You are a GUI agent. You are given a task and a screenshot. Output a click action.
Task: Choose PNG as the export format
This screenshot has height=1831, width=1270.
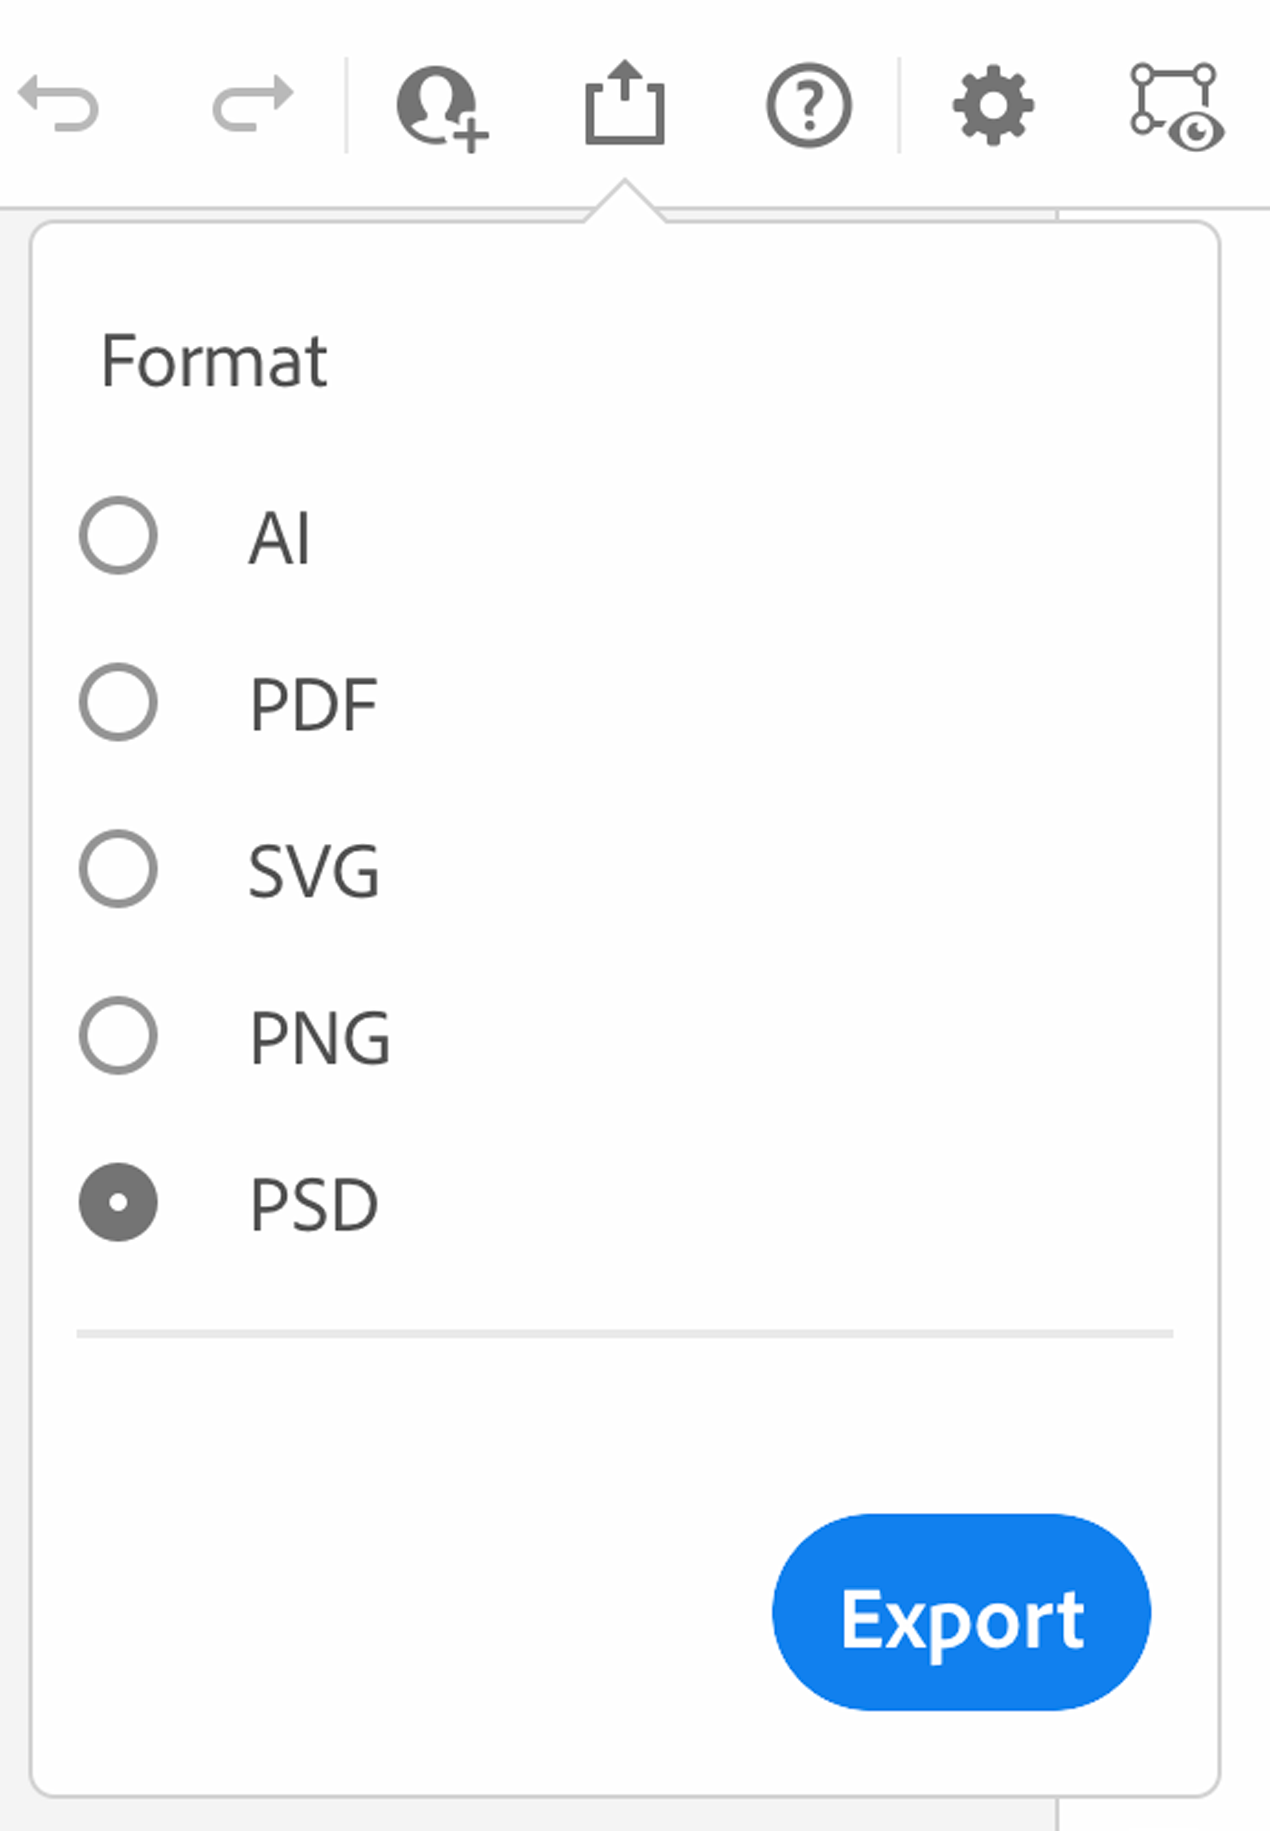pyautogui.click(x=118, y=1036)
